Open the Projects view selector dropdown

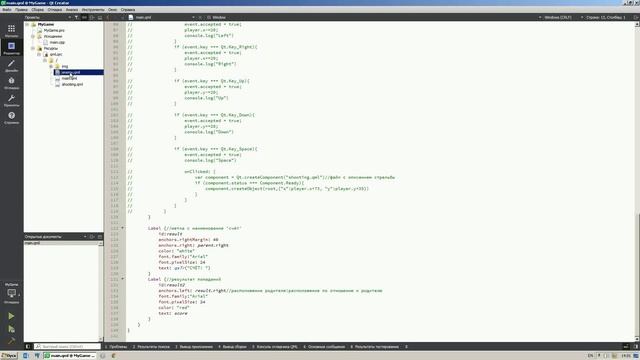(47, 18)
